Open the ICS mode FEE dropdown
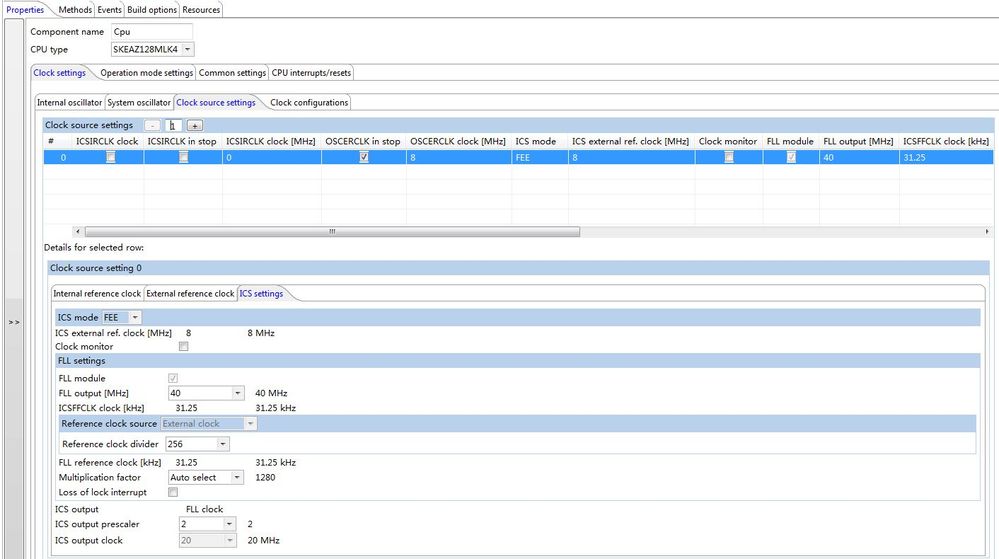The image size is (999, 559). 135,317
